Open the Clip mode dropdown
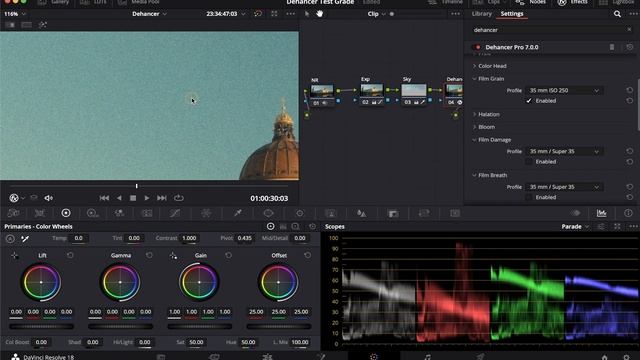The image size is (640, 360). (x=376, y=14)
